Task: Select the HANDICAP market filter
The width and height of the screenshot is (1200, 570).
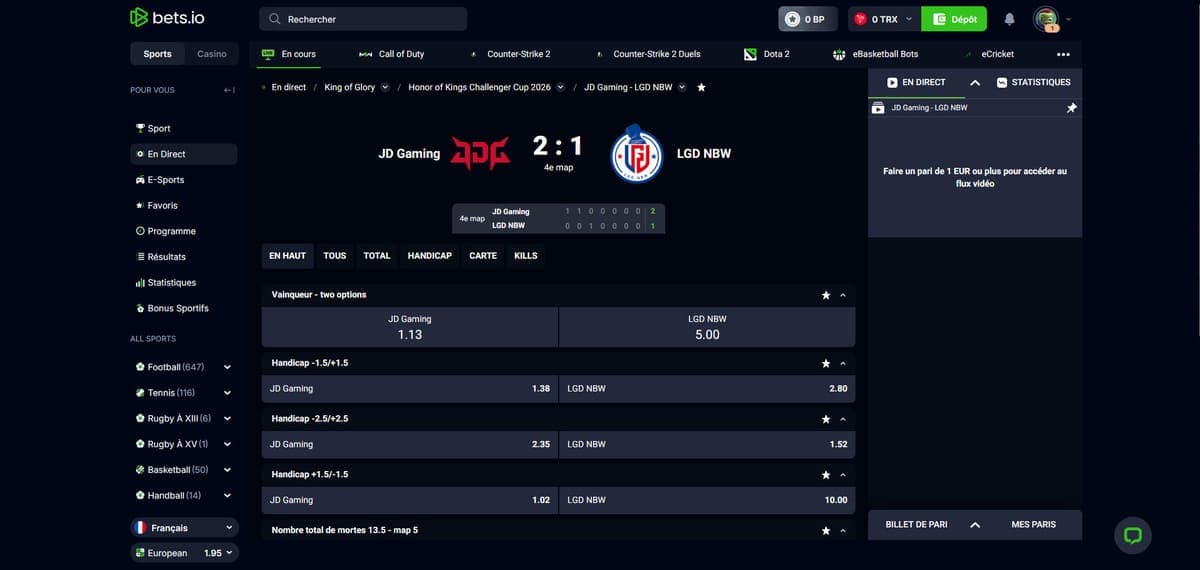Action: pos(430,256)
